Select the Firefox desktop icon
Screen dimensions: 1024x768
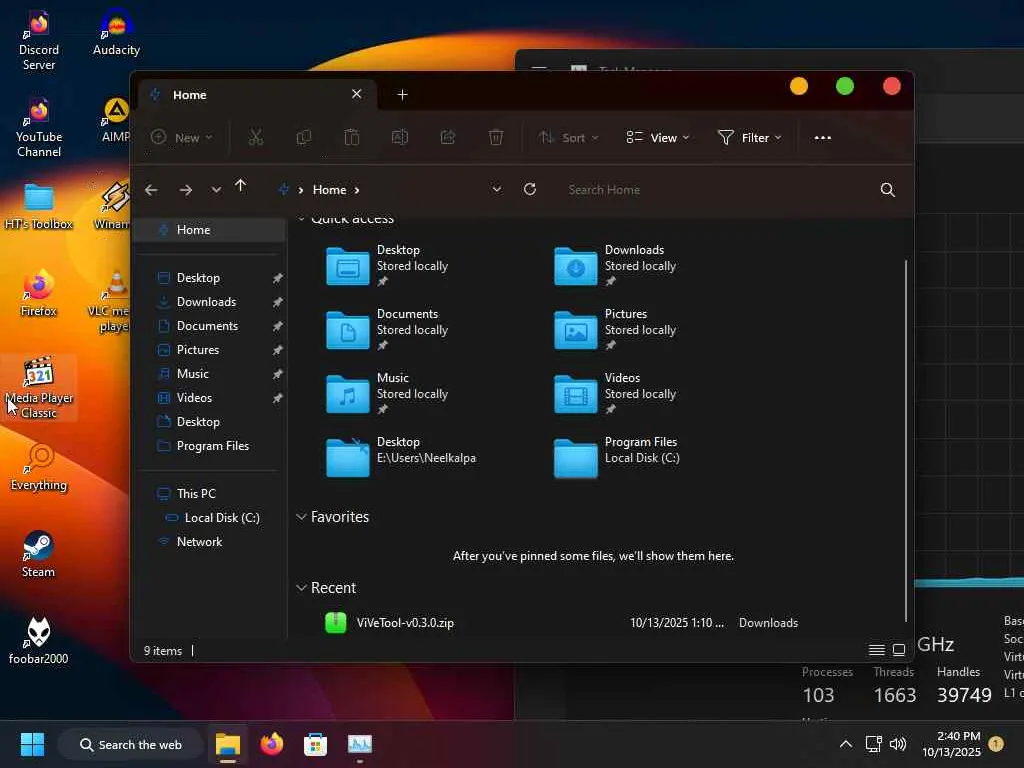point(38,293)
